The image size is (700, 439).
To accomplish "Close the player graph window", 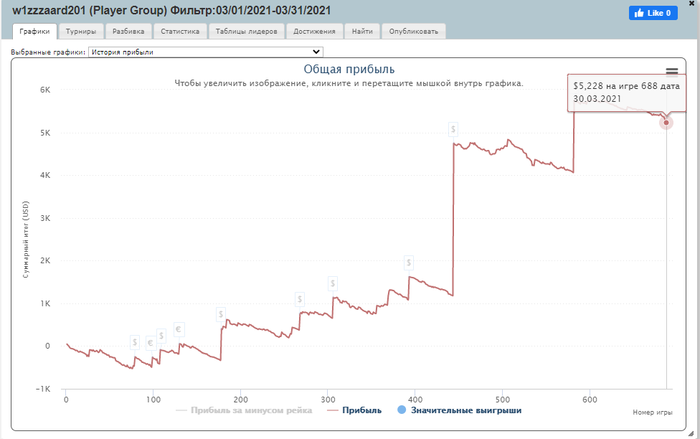I will (x=692, y=3).
